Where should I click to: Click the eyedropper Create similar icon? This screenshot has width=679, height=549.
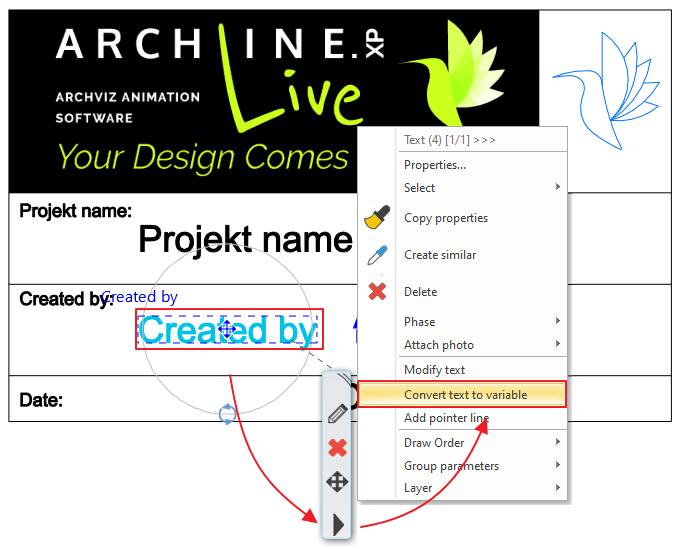pyautogui.click(x=377, y=255)
